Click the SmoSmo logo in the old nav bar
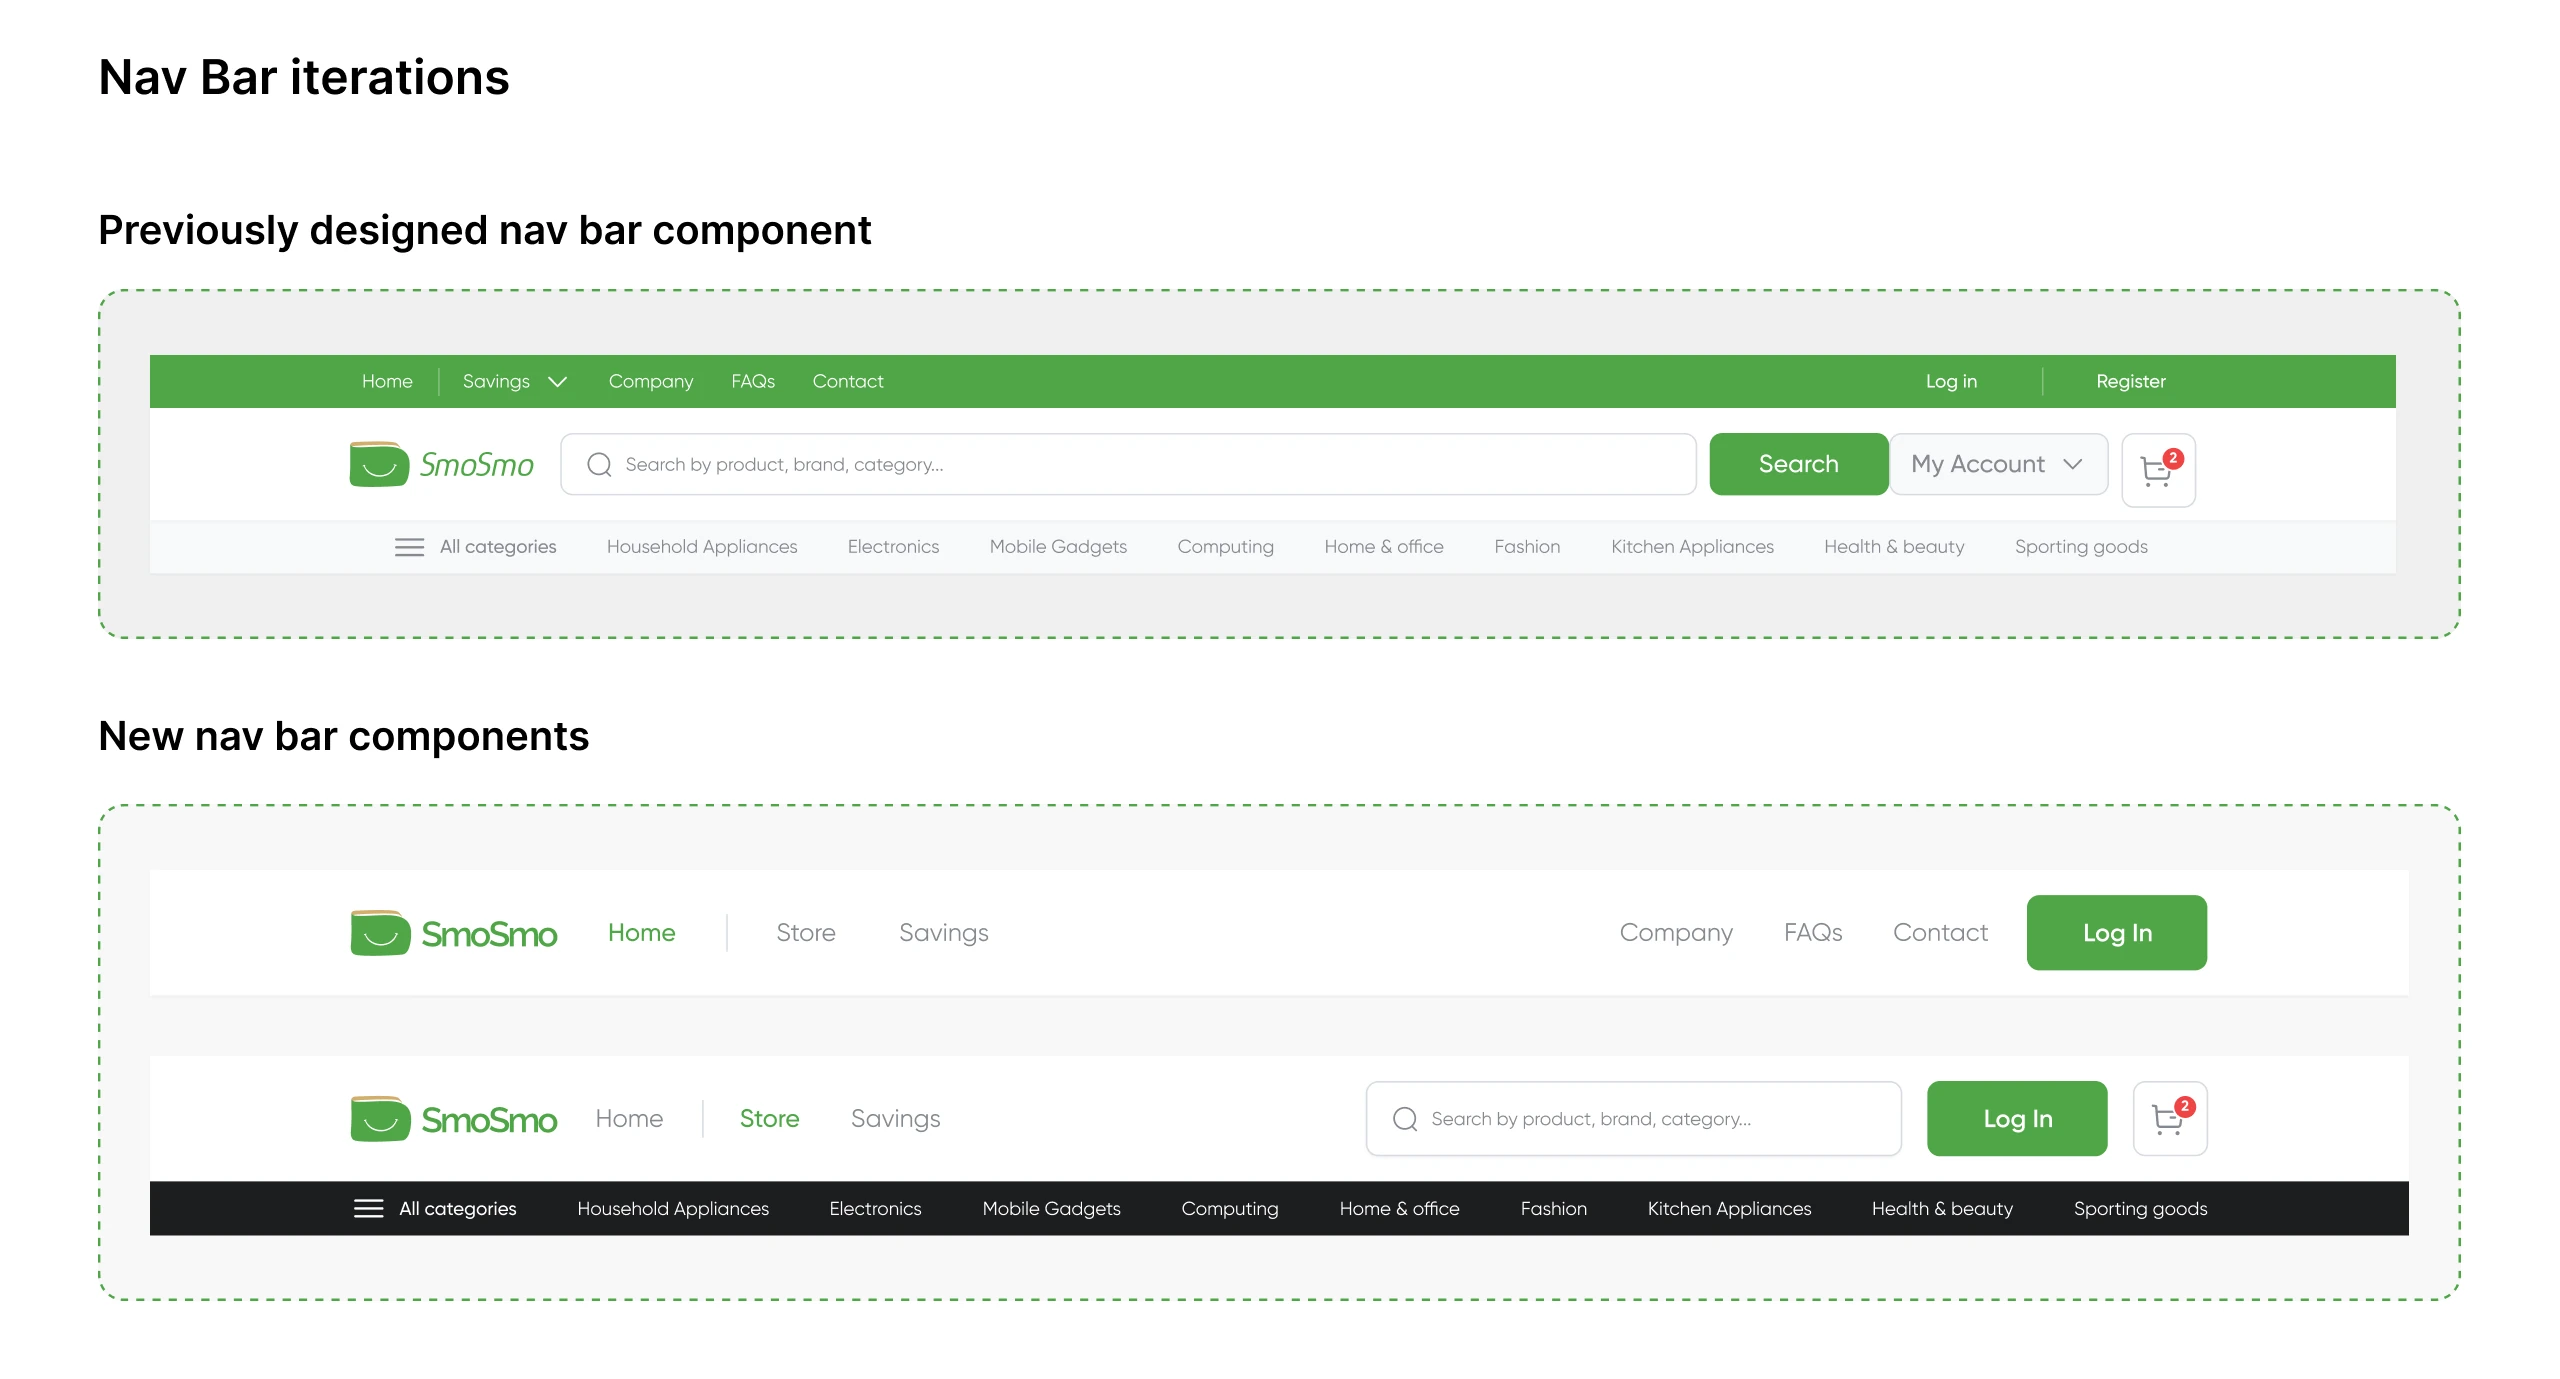This screenshot has width=2560, height=1379. tap(441, 464)
